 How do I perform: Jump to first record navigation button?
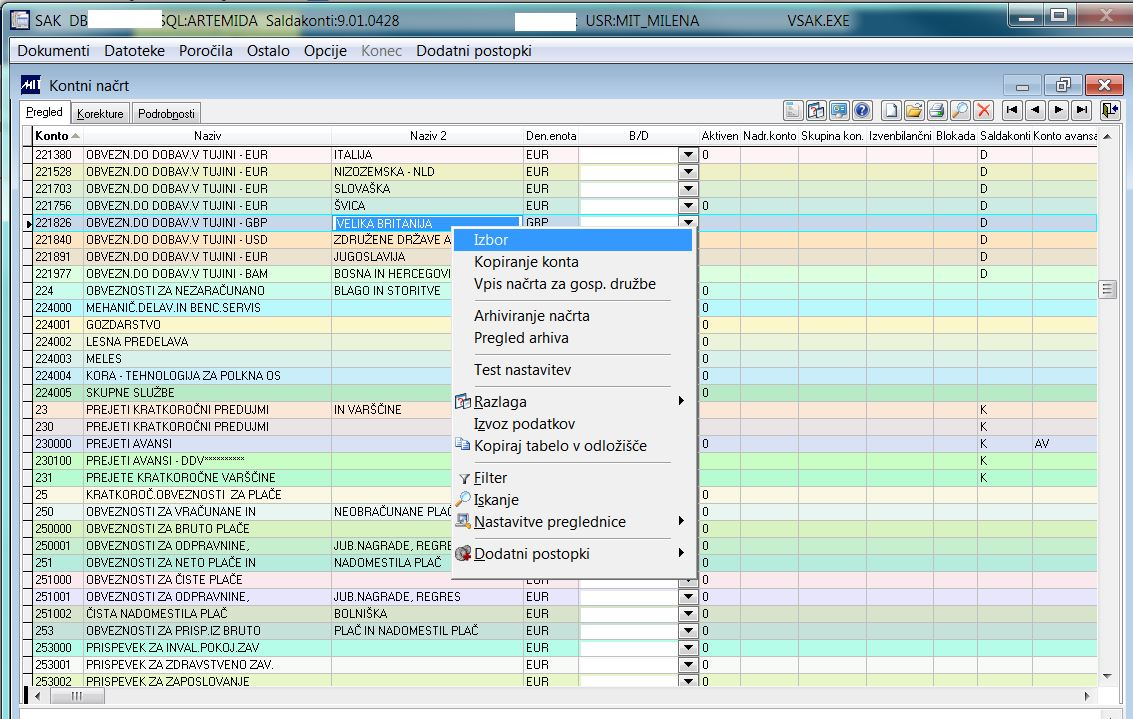[x=1013, y=111]
